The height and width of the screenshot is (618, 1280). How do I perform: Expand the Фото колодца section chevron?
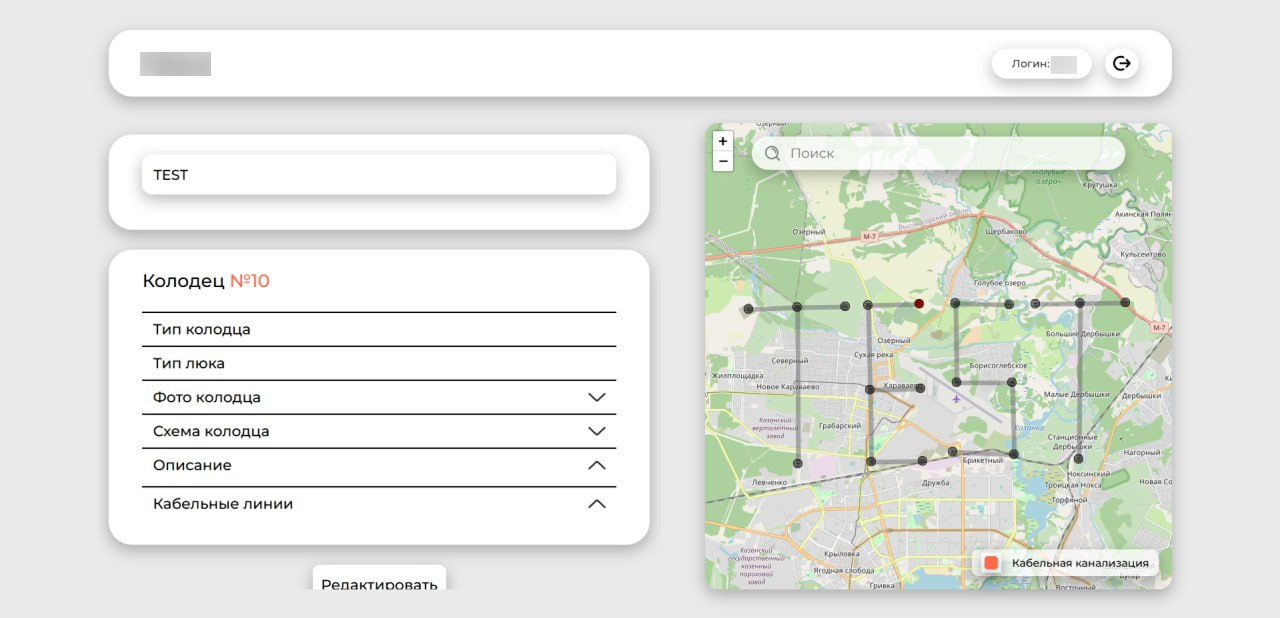pyautogui.click(x=597, y=397)
